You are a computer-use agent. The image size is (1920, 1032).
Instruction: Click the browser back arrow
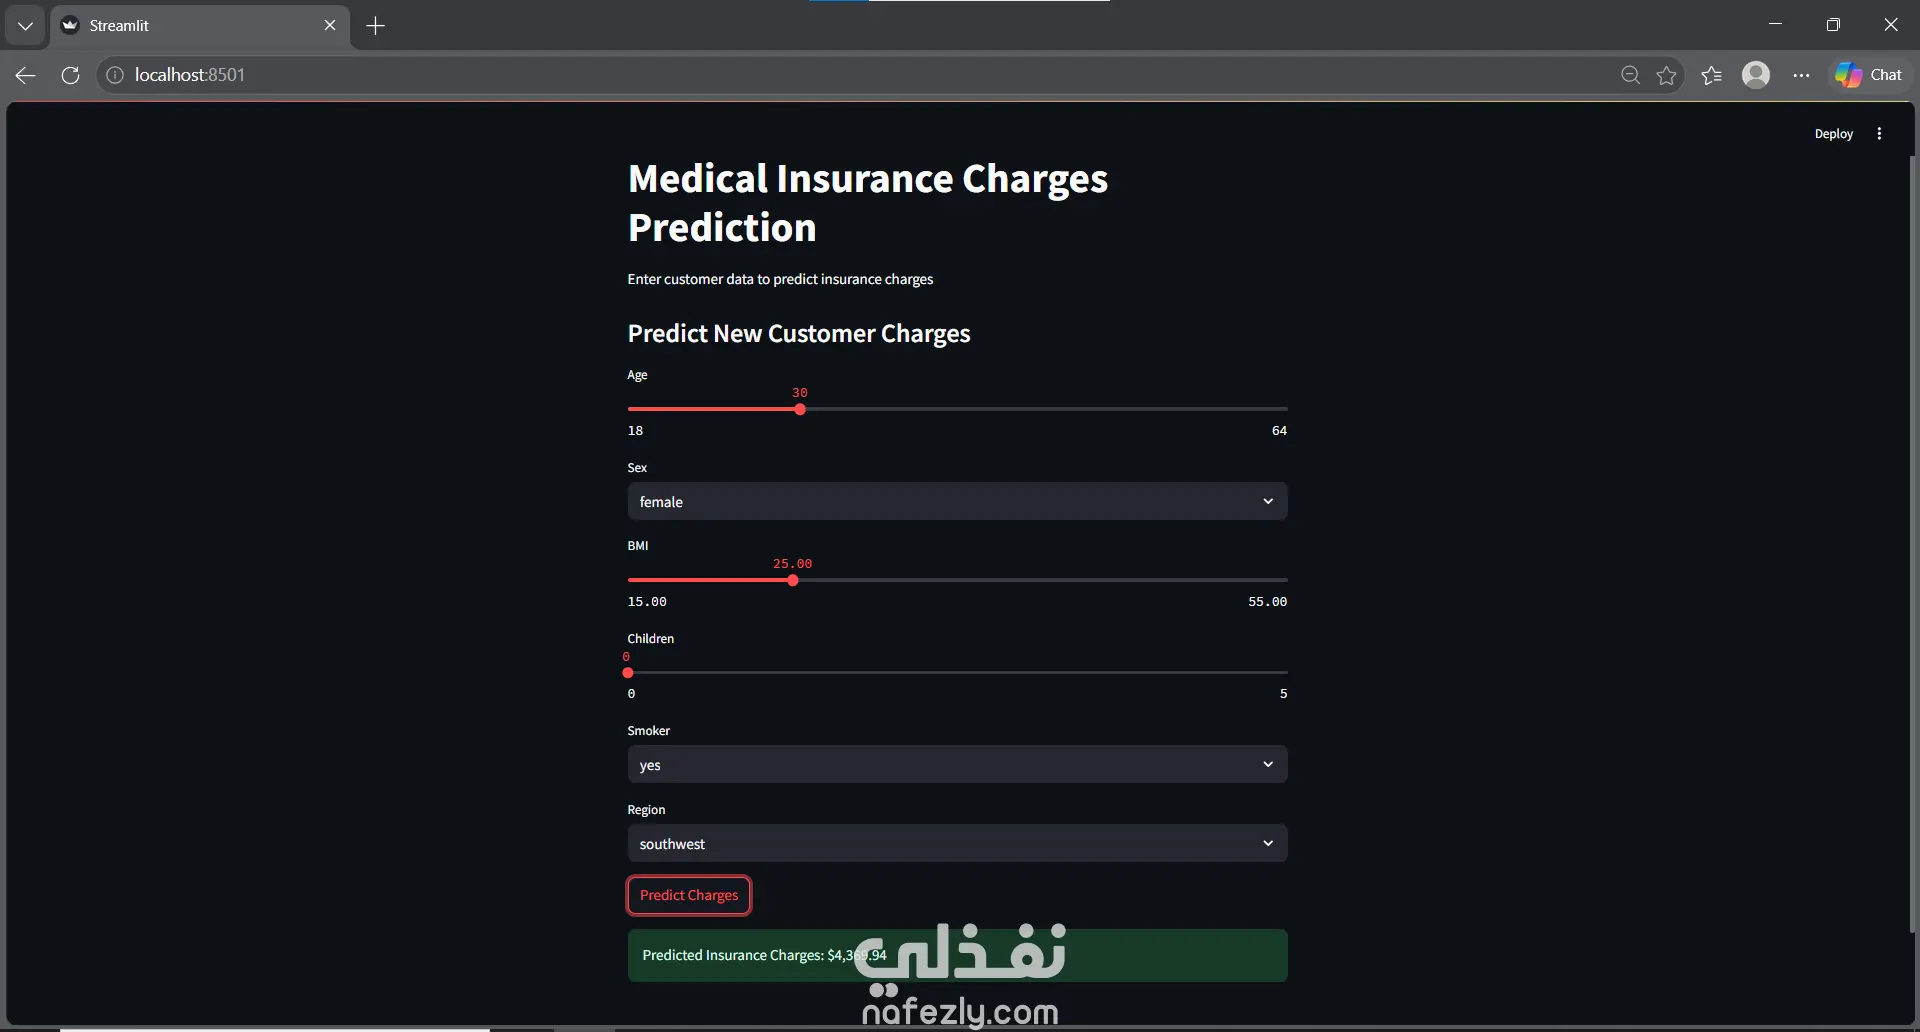point(26,75)
